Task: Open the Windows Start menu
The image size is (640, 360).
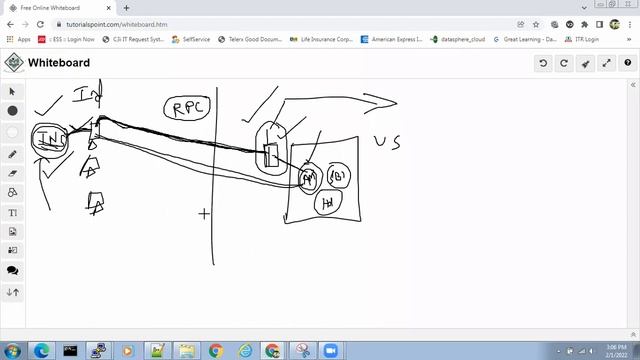Action: pyautogui.click(x=12, y=351)
